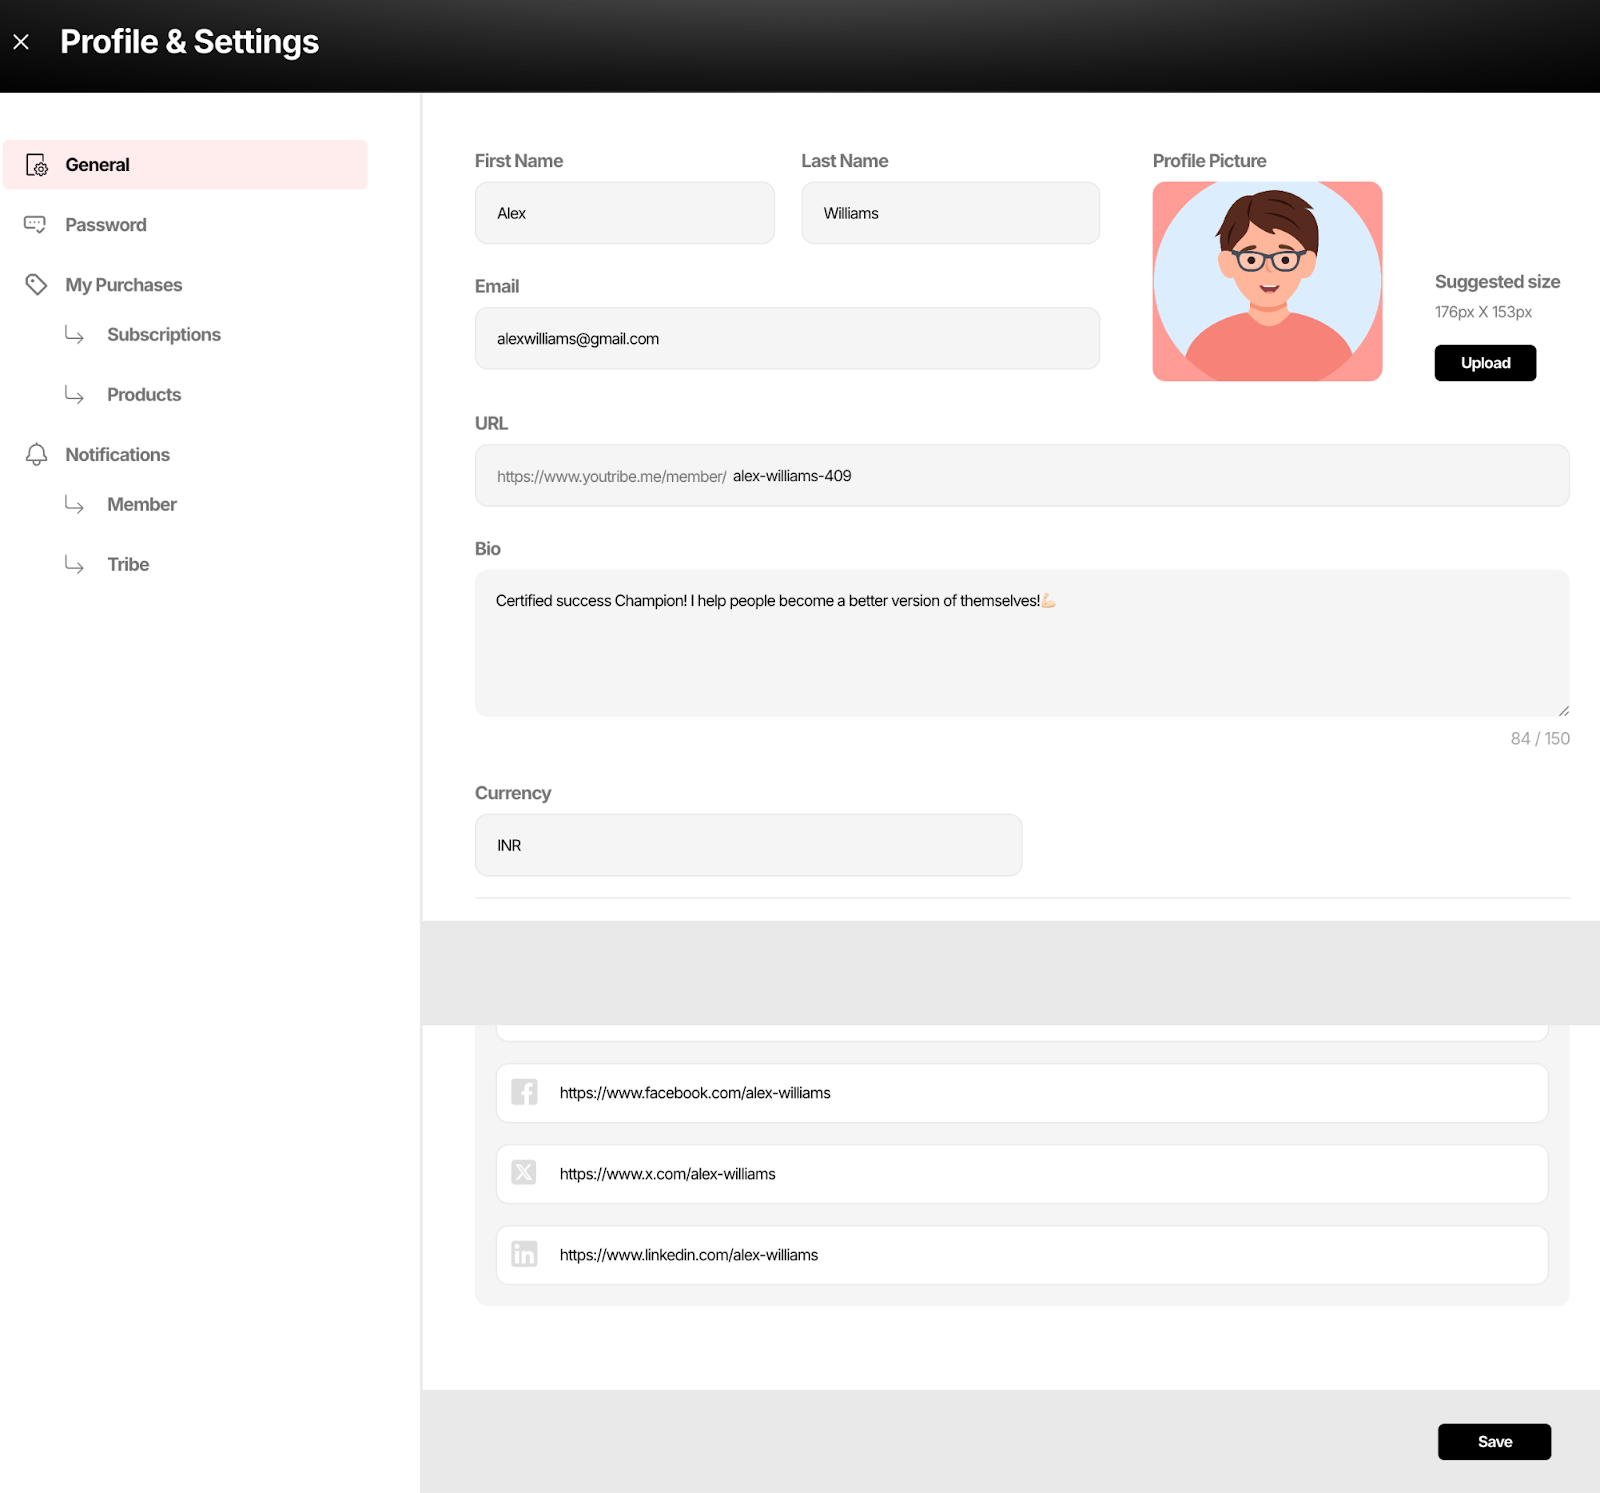Open Tribe notifications settings

tap(128, 565)
